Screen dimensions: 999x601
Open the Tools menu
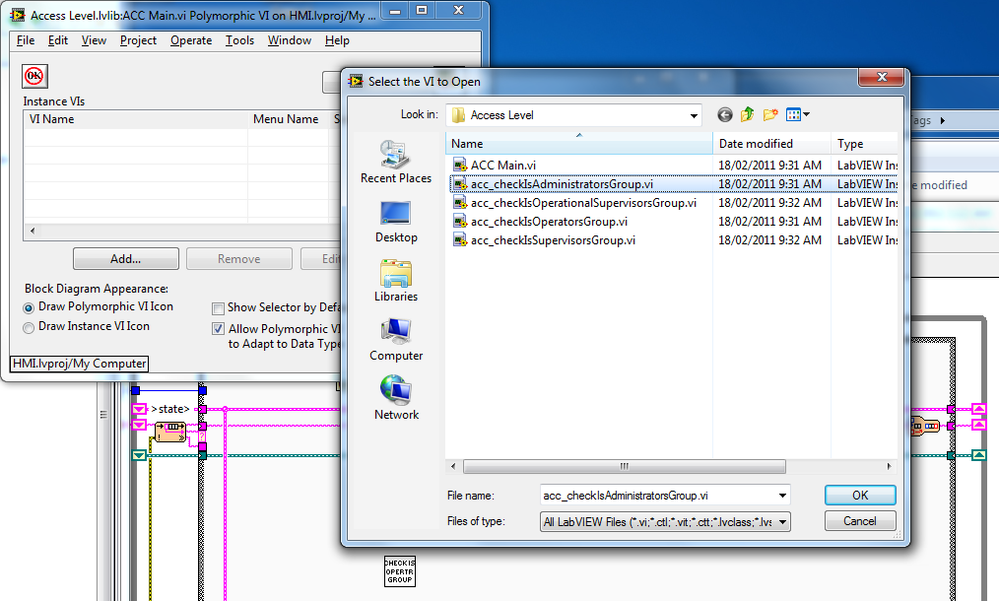[240, 40]
